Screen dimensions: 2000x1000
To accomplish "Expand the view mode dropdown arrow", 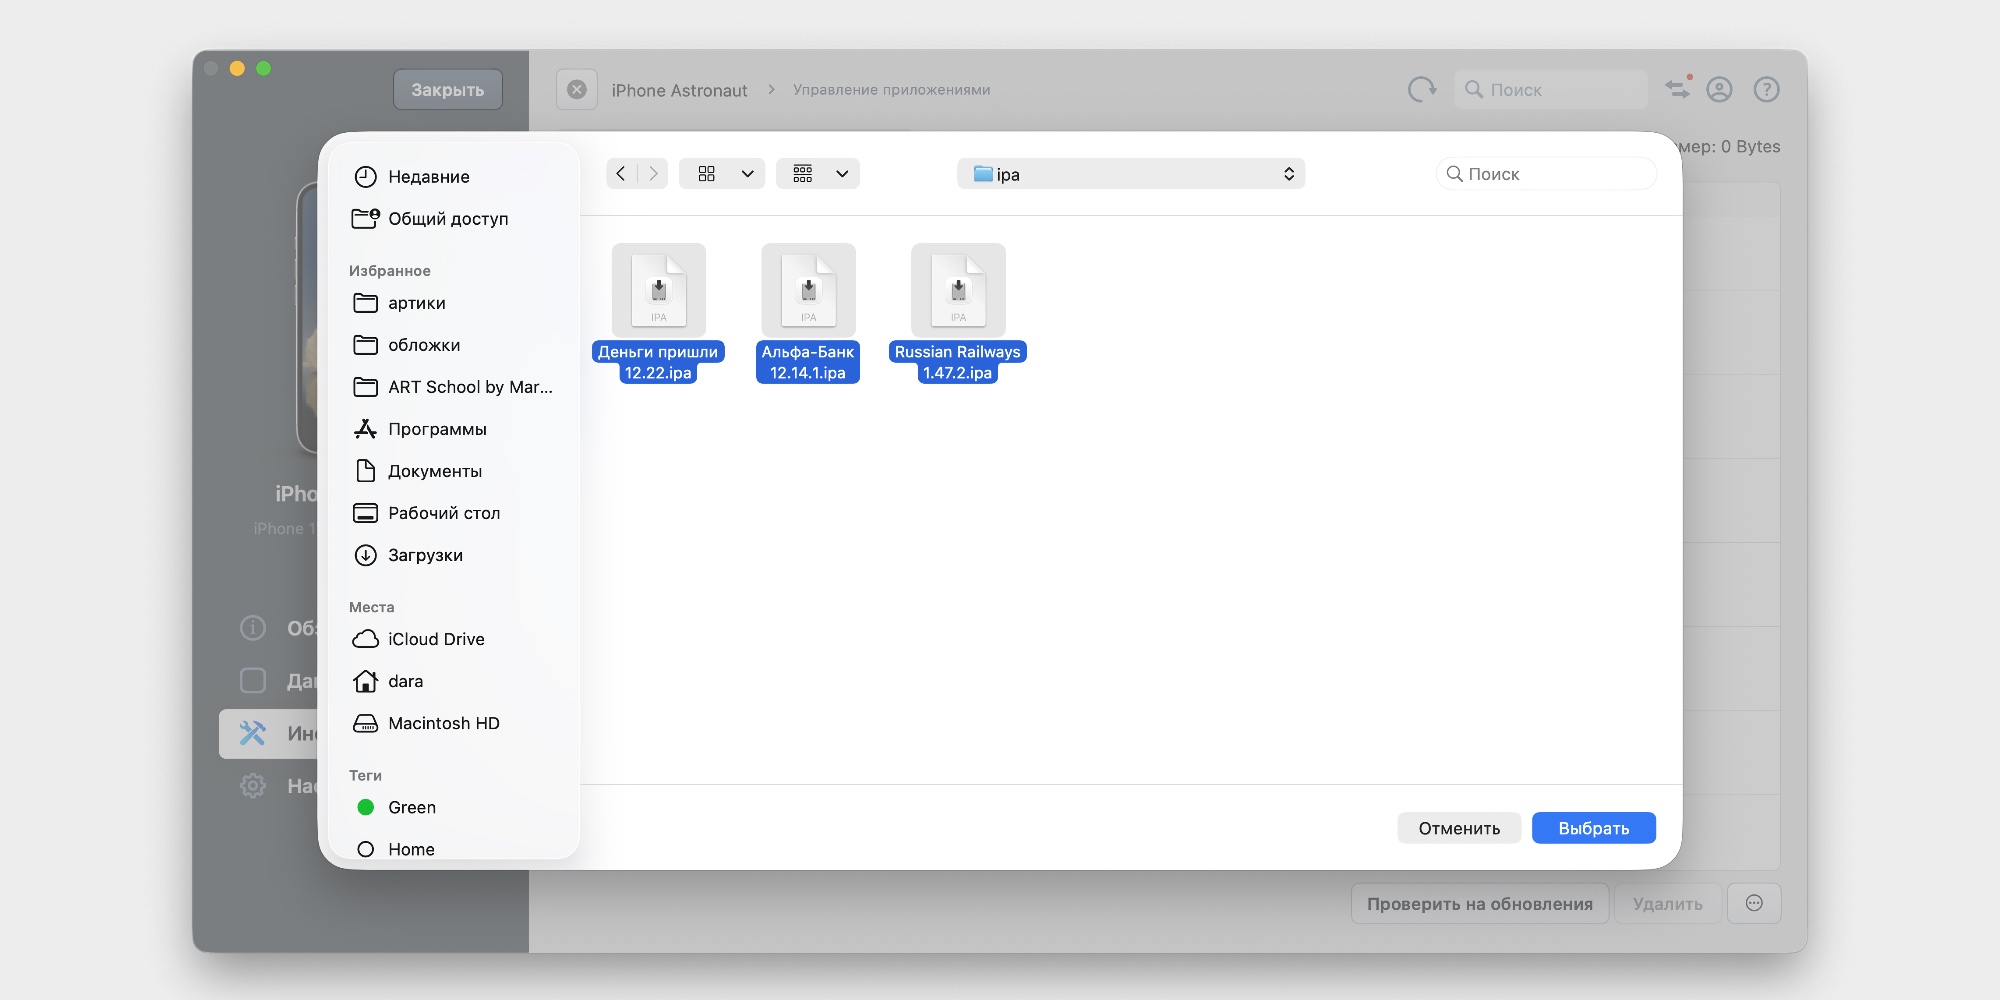I will 747,174.
